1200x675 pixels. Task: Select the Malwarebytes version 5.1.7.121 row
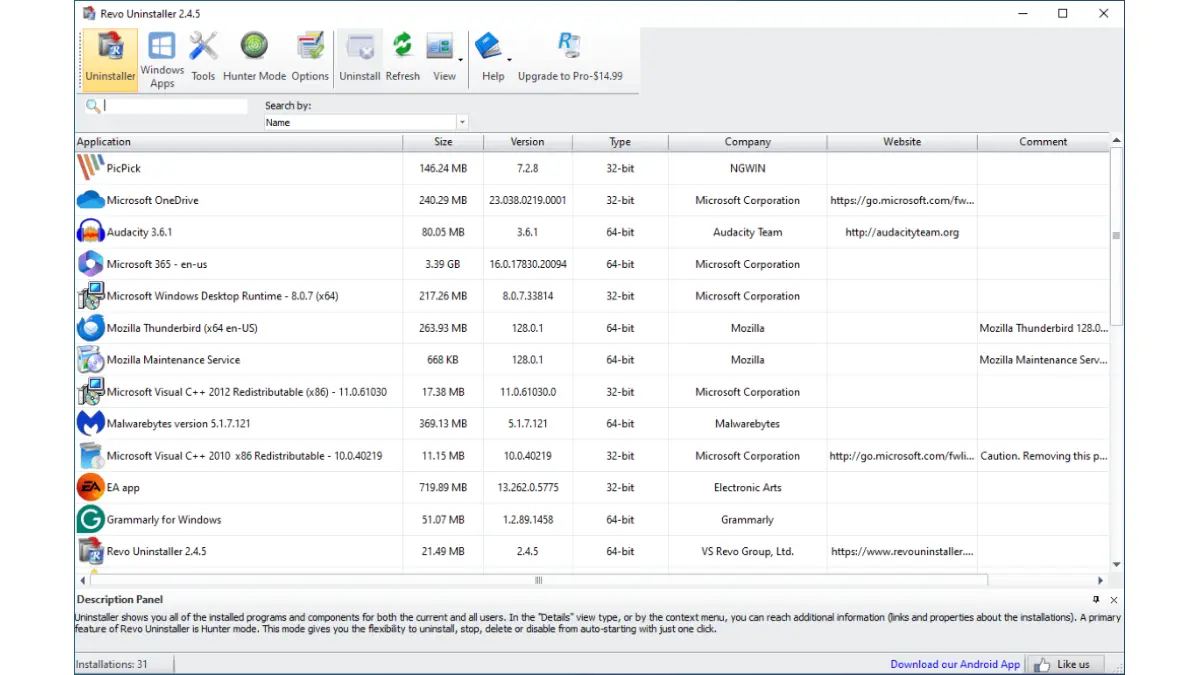tap(178, 424)
